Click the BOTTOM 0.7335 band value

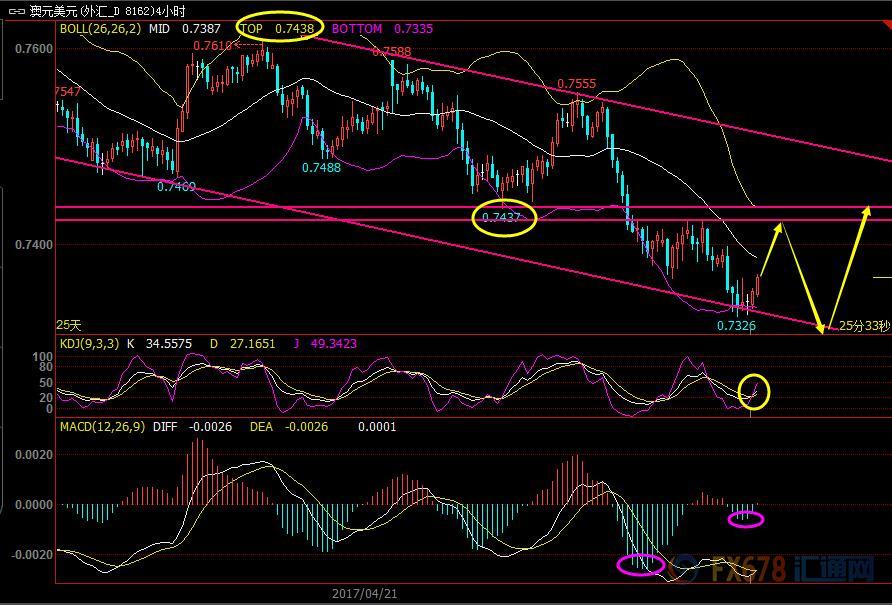point(382,29)
